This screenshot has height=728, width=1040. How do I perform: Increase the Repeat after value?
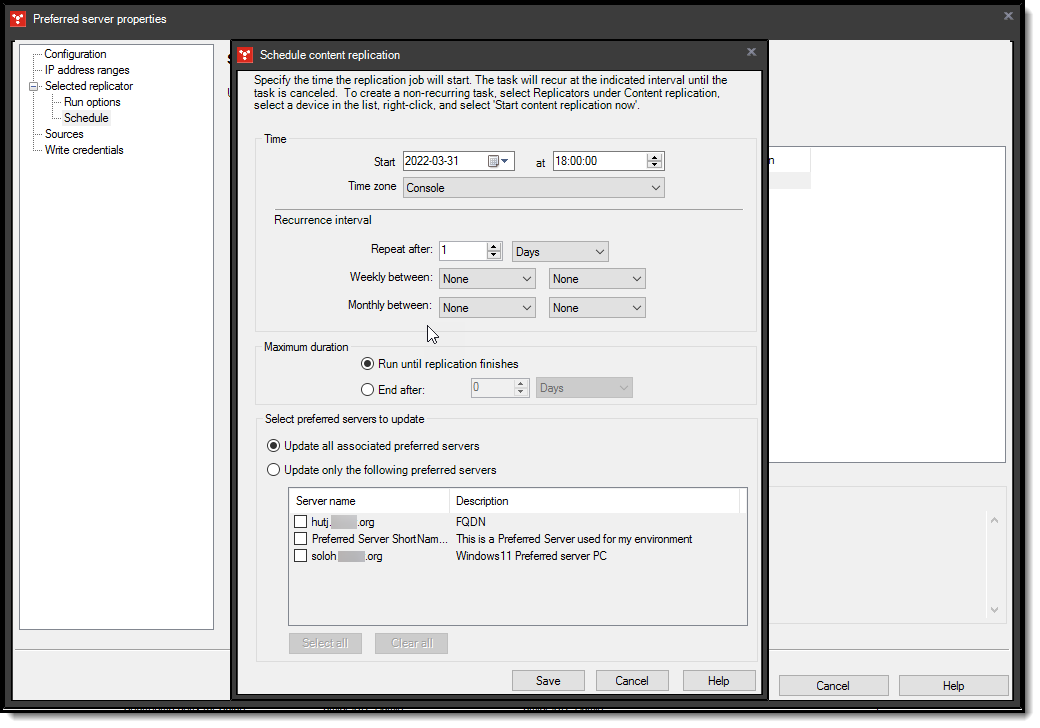coord(494,246)
